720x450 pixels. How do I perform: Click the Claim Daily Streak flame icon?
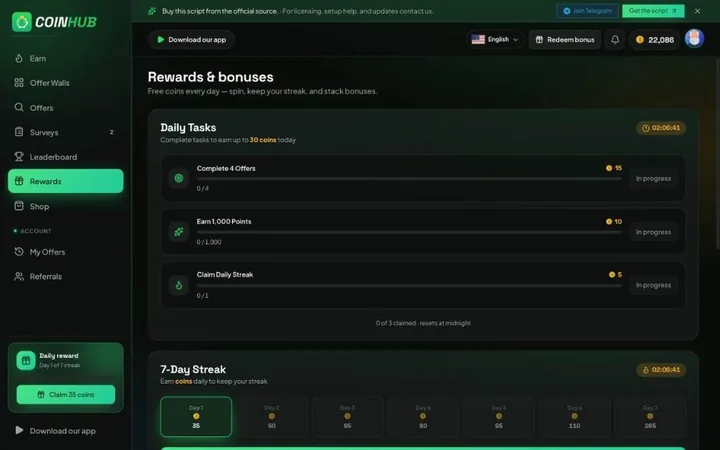click(x=179, y=285)
